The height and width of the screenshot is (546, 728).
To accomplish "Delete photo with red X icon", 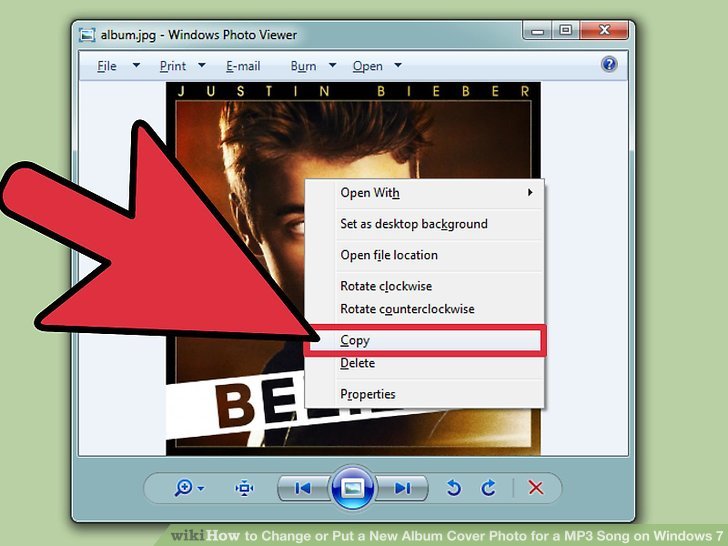I will [536, 488].
